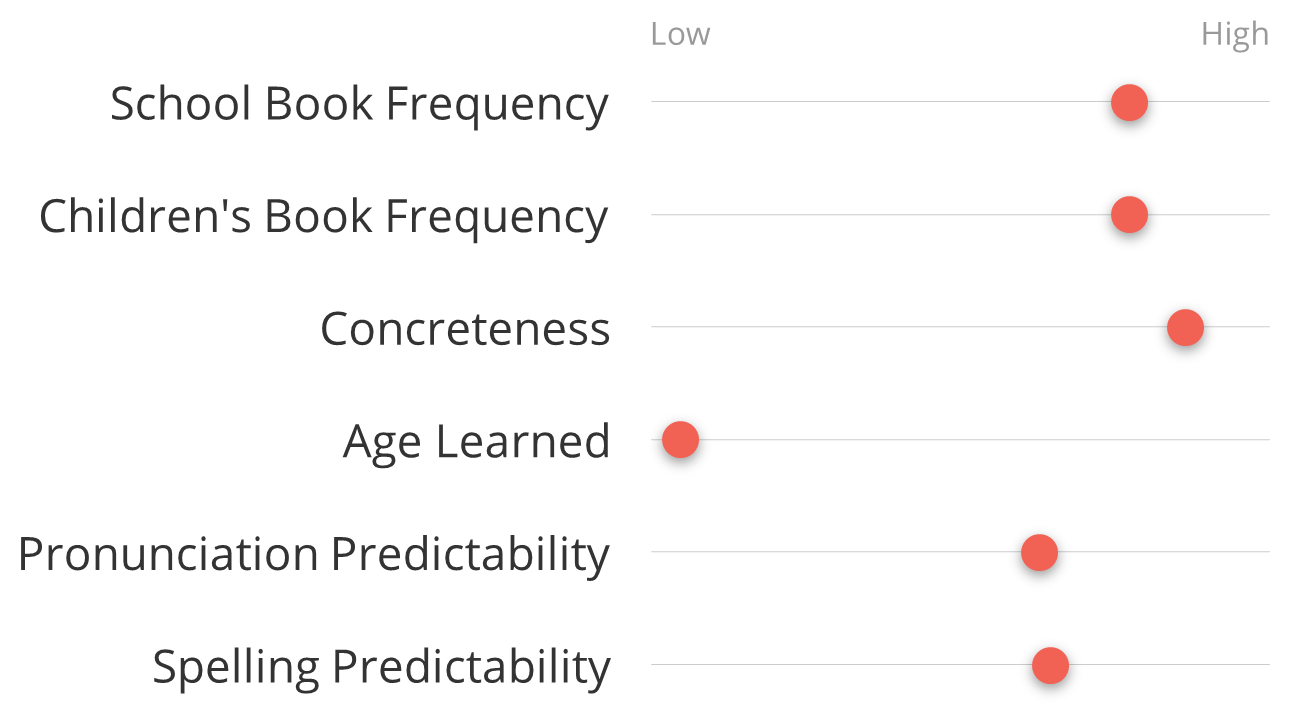Click the Age Learned track at its High end

[1264, 440]
